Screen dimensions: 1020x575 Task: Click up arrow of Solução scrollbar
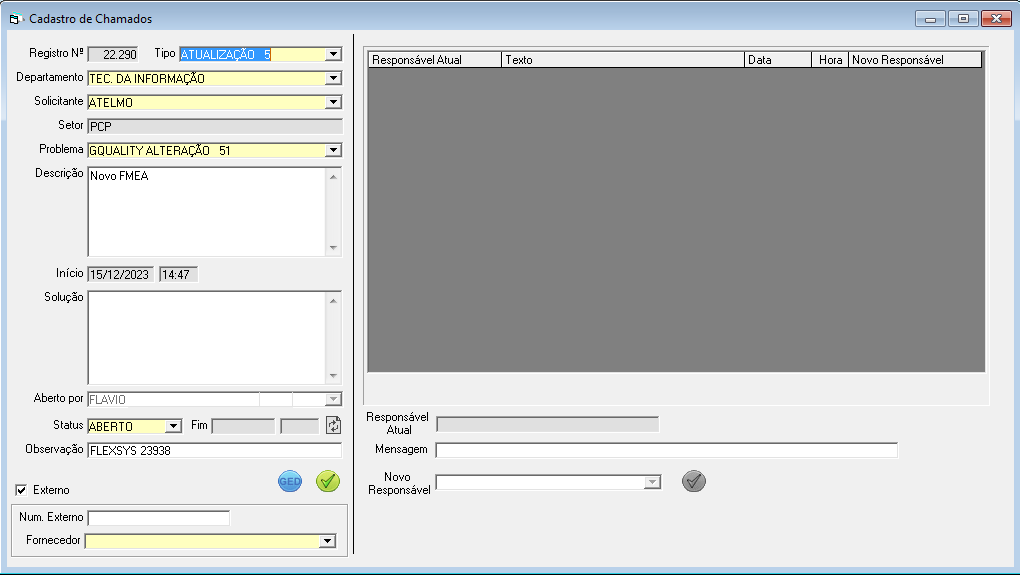(333, 300)
